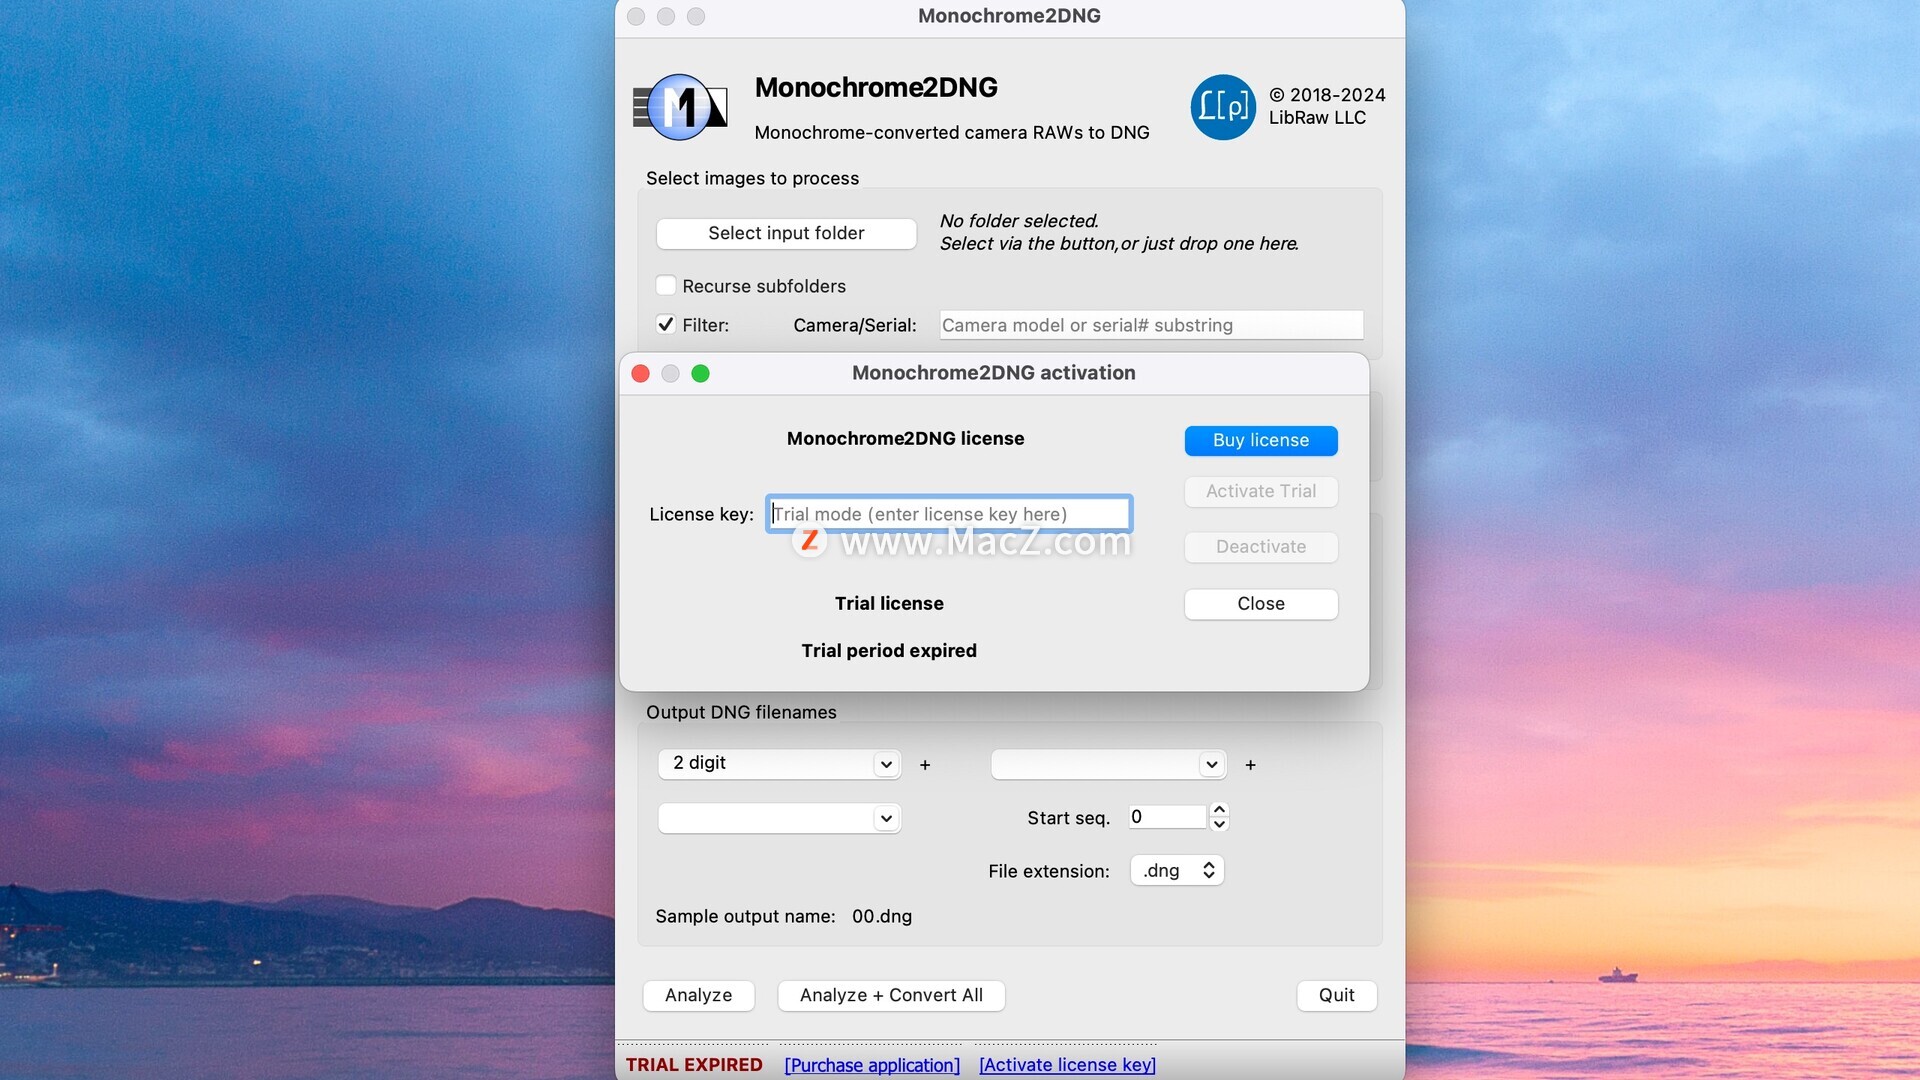Click the Buy license button
Screen dimensions: 1920x1080
pyautogui.click(x=1261, y=440)
